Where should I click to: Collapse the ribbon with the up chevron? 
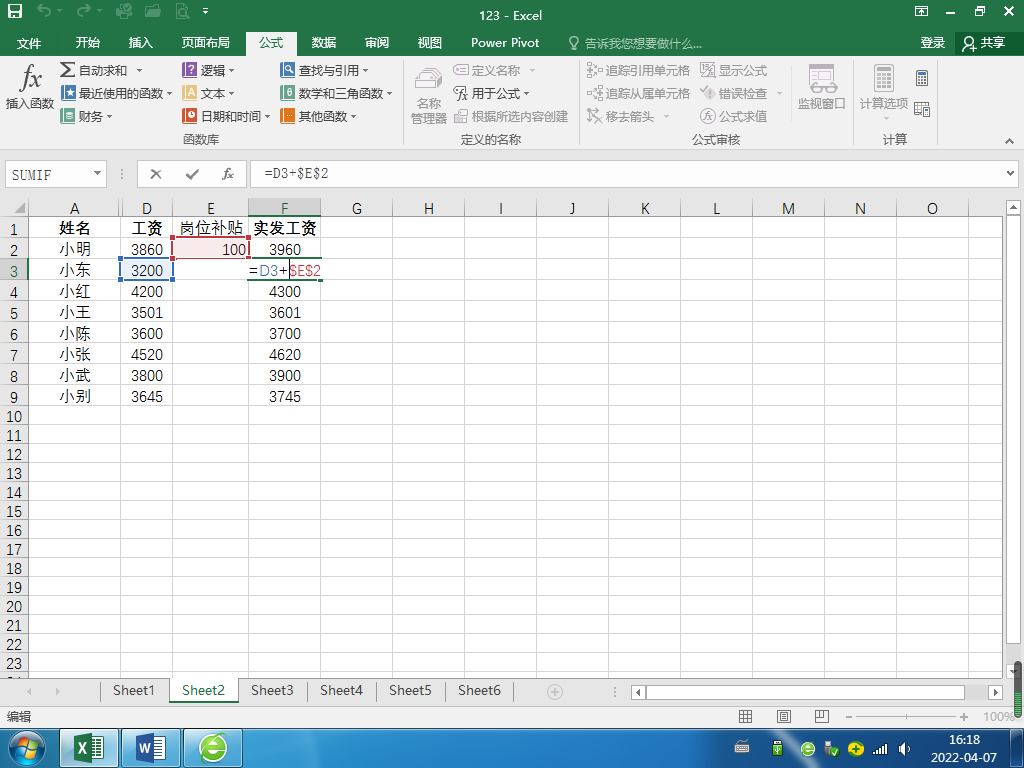[x=1009, y=140]
